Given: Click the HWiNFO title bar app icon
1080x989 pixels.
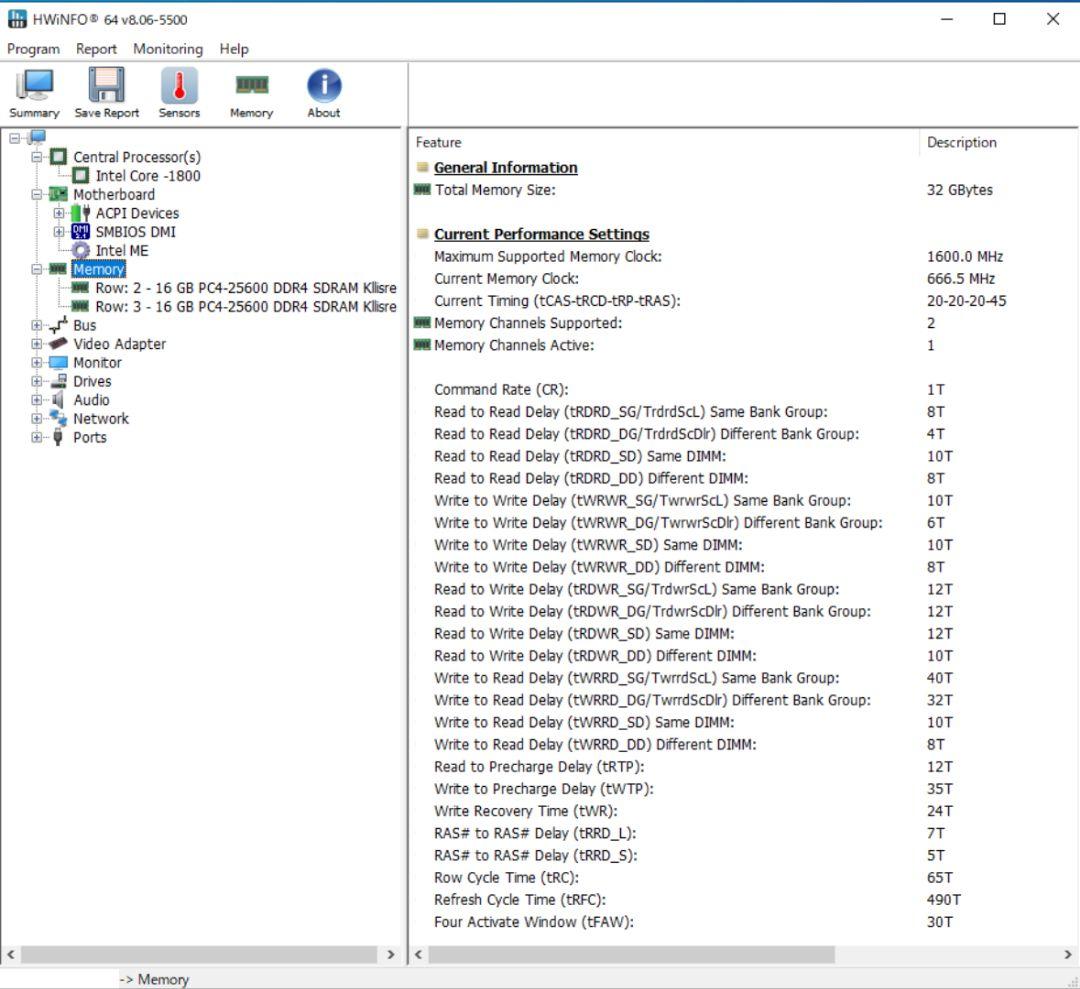Looking at the screenshot, I should point(17,19).
